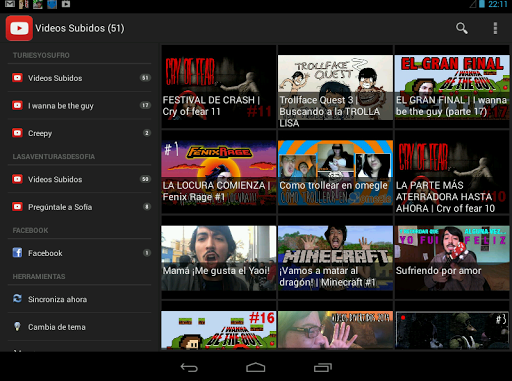Screen dimensions: 512x381
Task: Tap the search magnifier icon
Action: point(462,28)
